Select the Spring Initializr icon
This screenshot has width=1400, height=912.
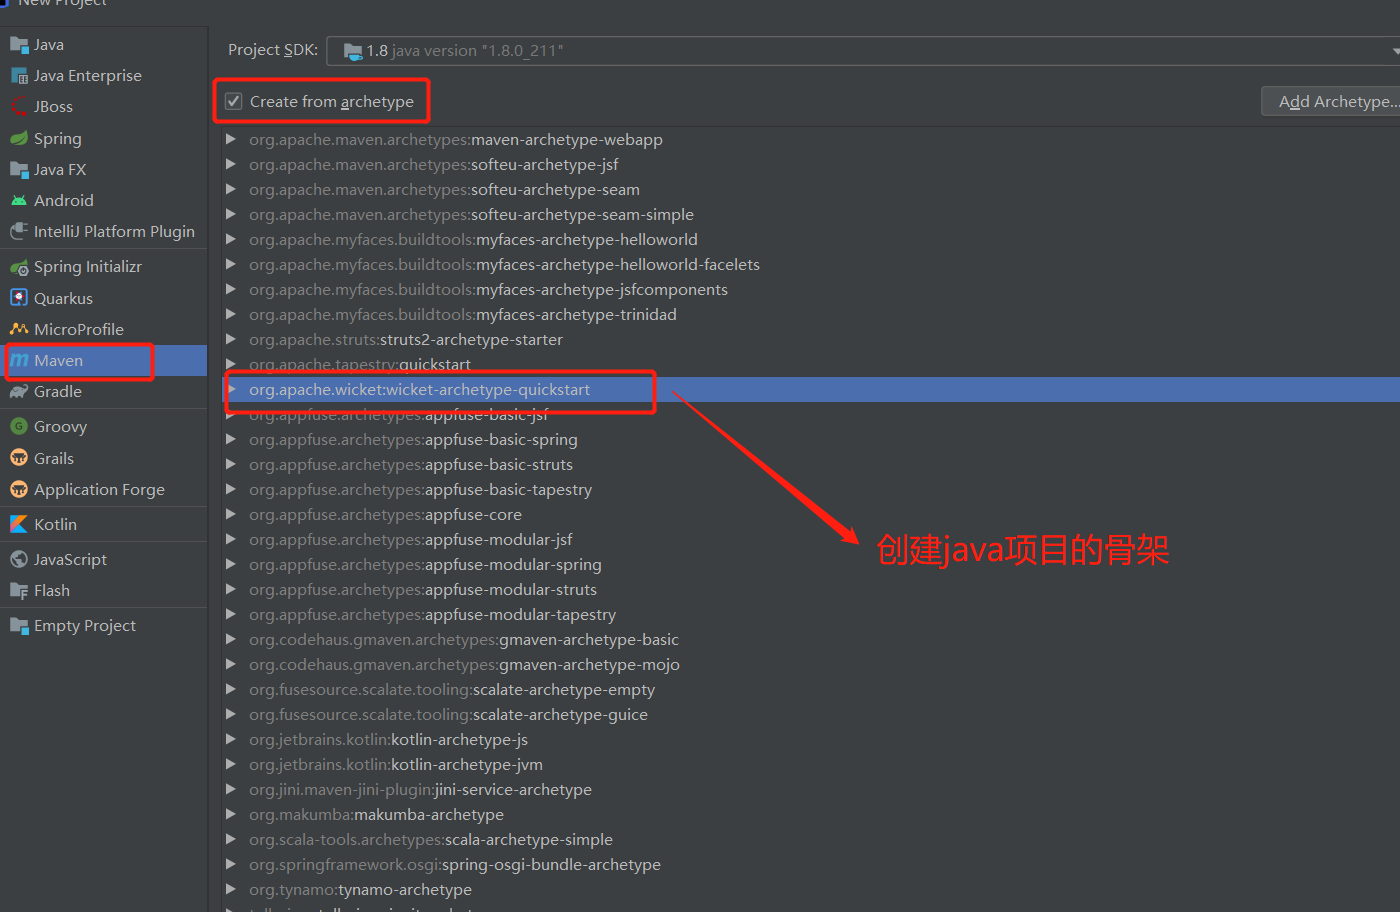point(19,267)
